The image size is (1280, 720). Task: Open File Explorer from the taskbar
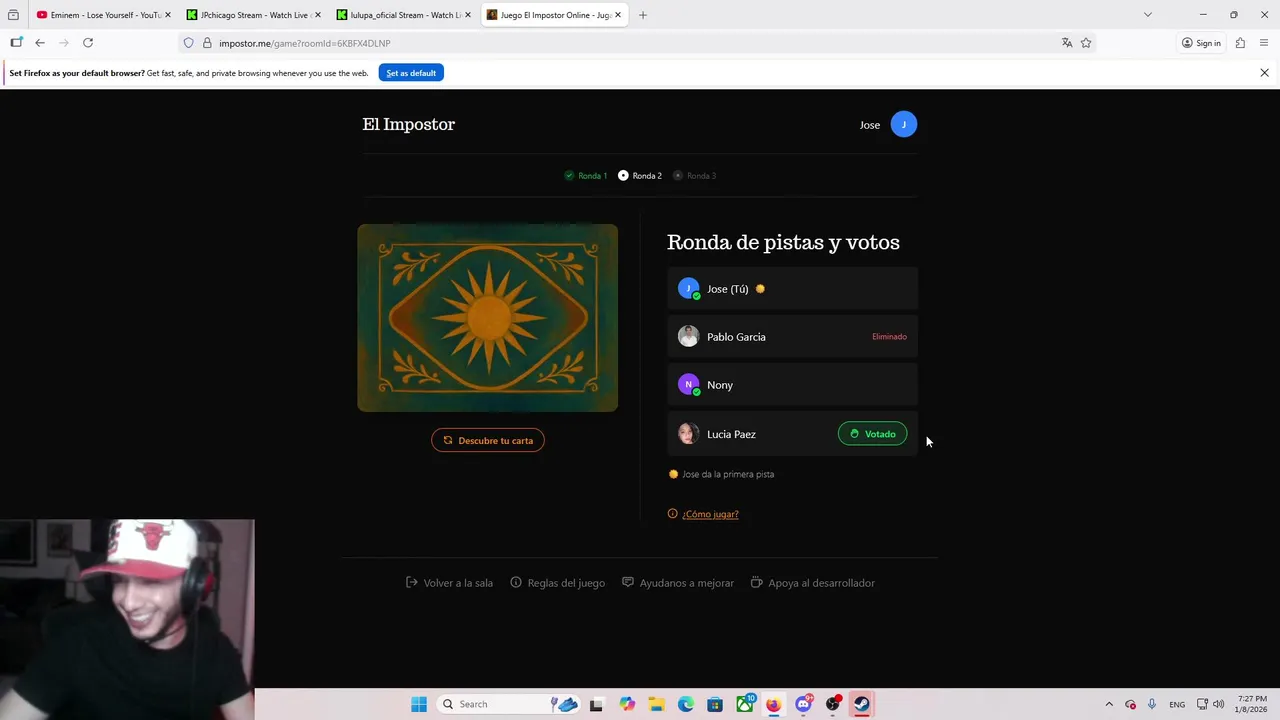click(x=656, y=704)
